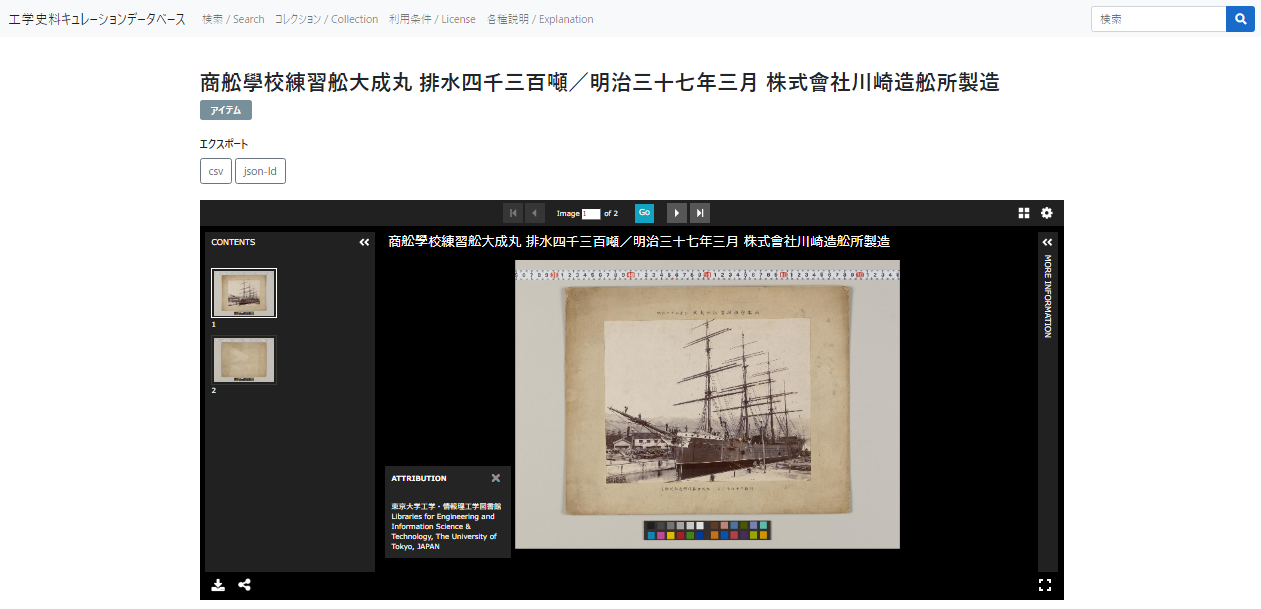
Task: Expand the More Information panel
Action: (x=1047, y=242)
